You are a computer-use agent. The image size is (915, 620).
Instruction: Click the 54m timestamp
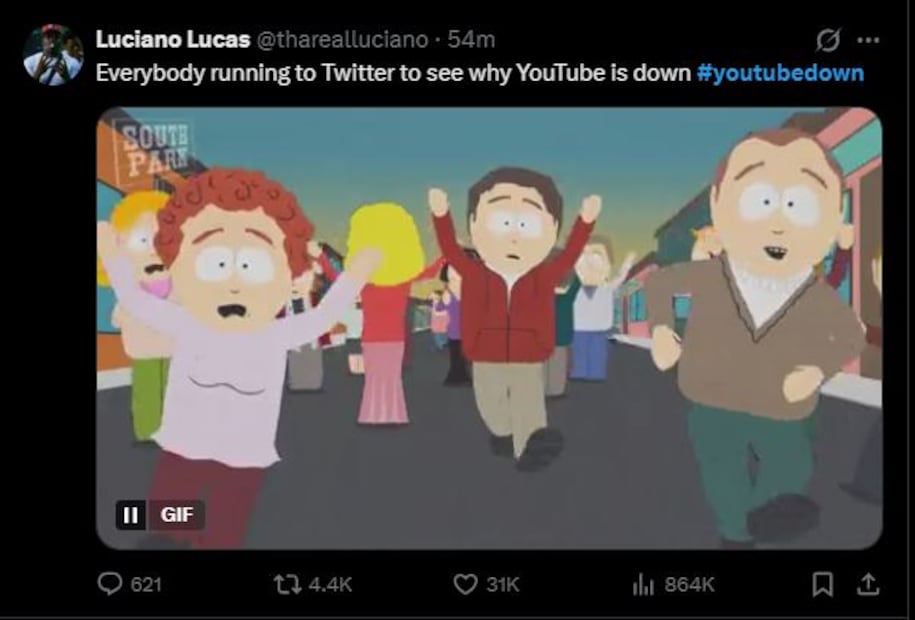[471, 40]
